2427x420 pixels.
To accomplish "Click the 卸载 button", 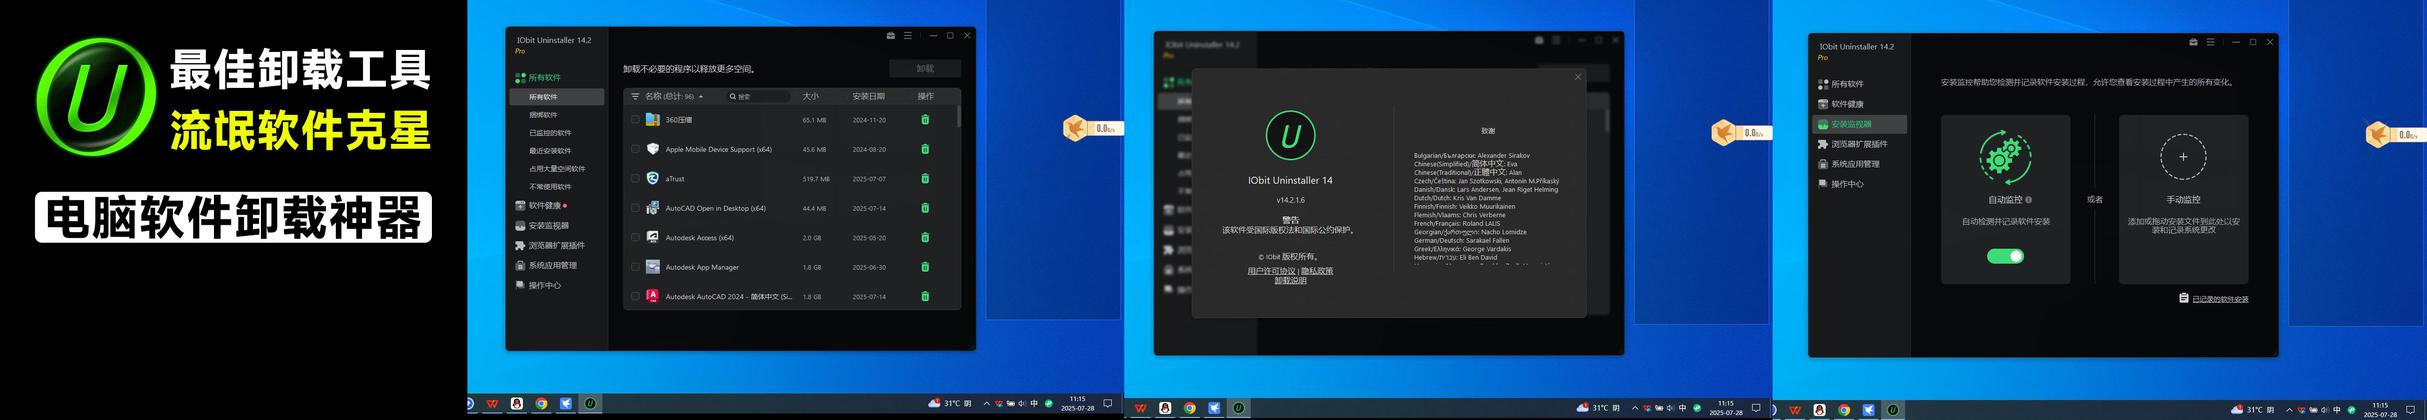I will tap(925, 68).
